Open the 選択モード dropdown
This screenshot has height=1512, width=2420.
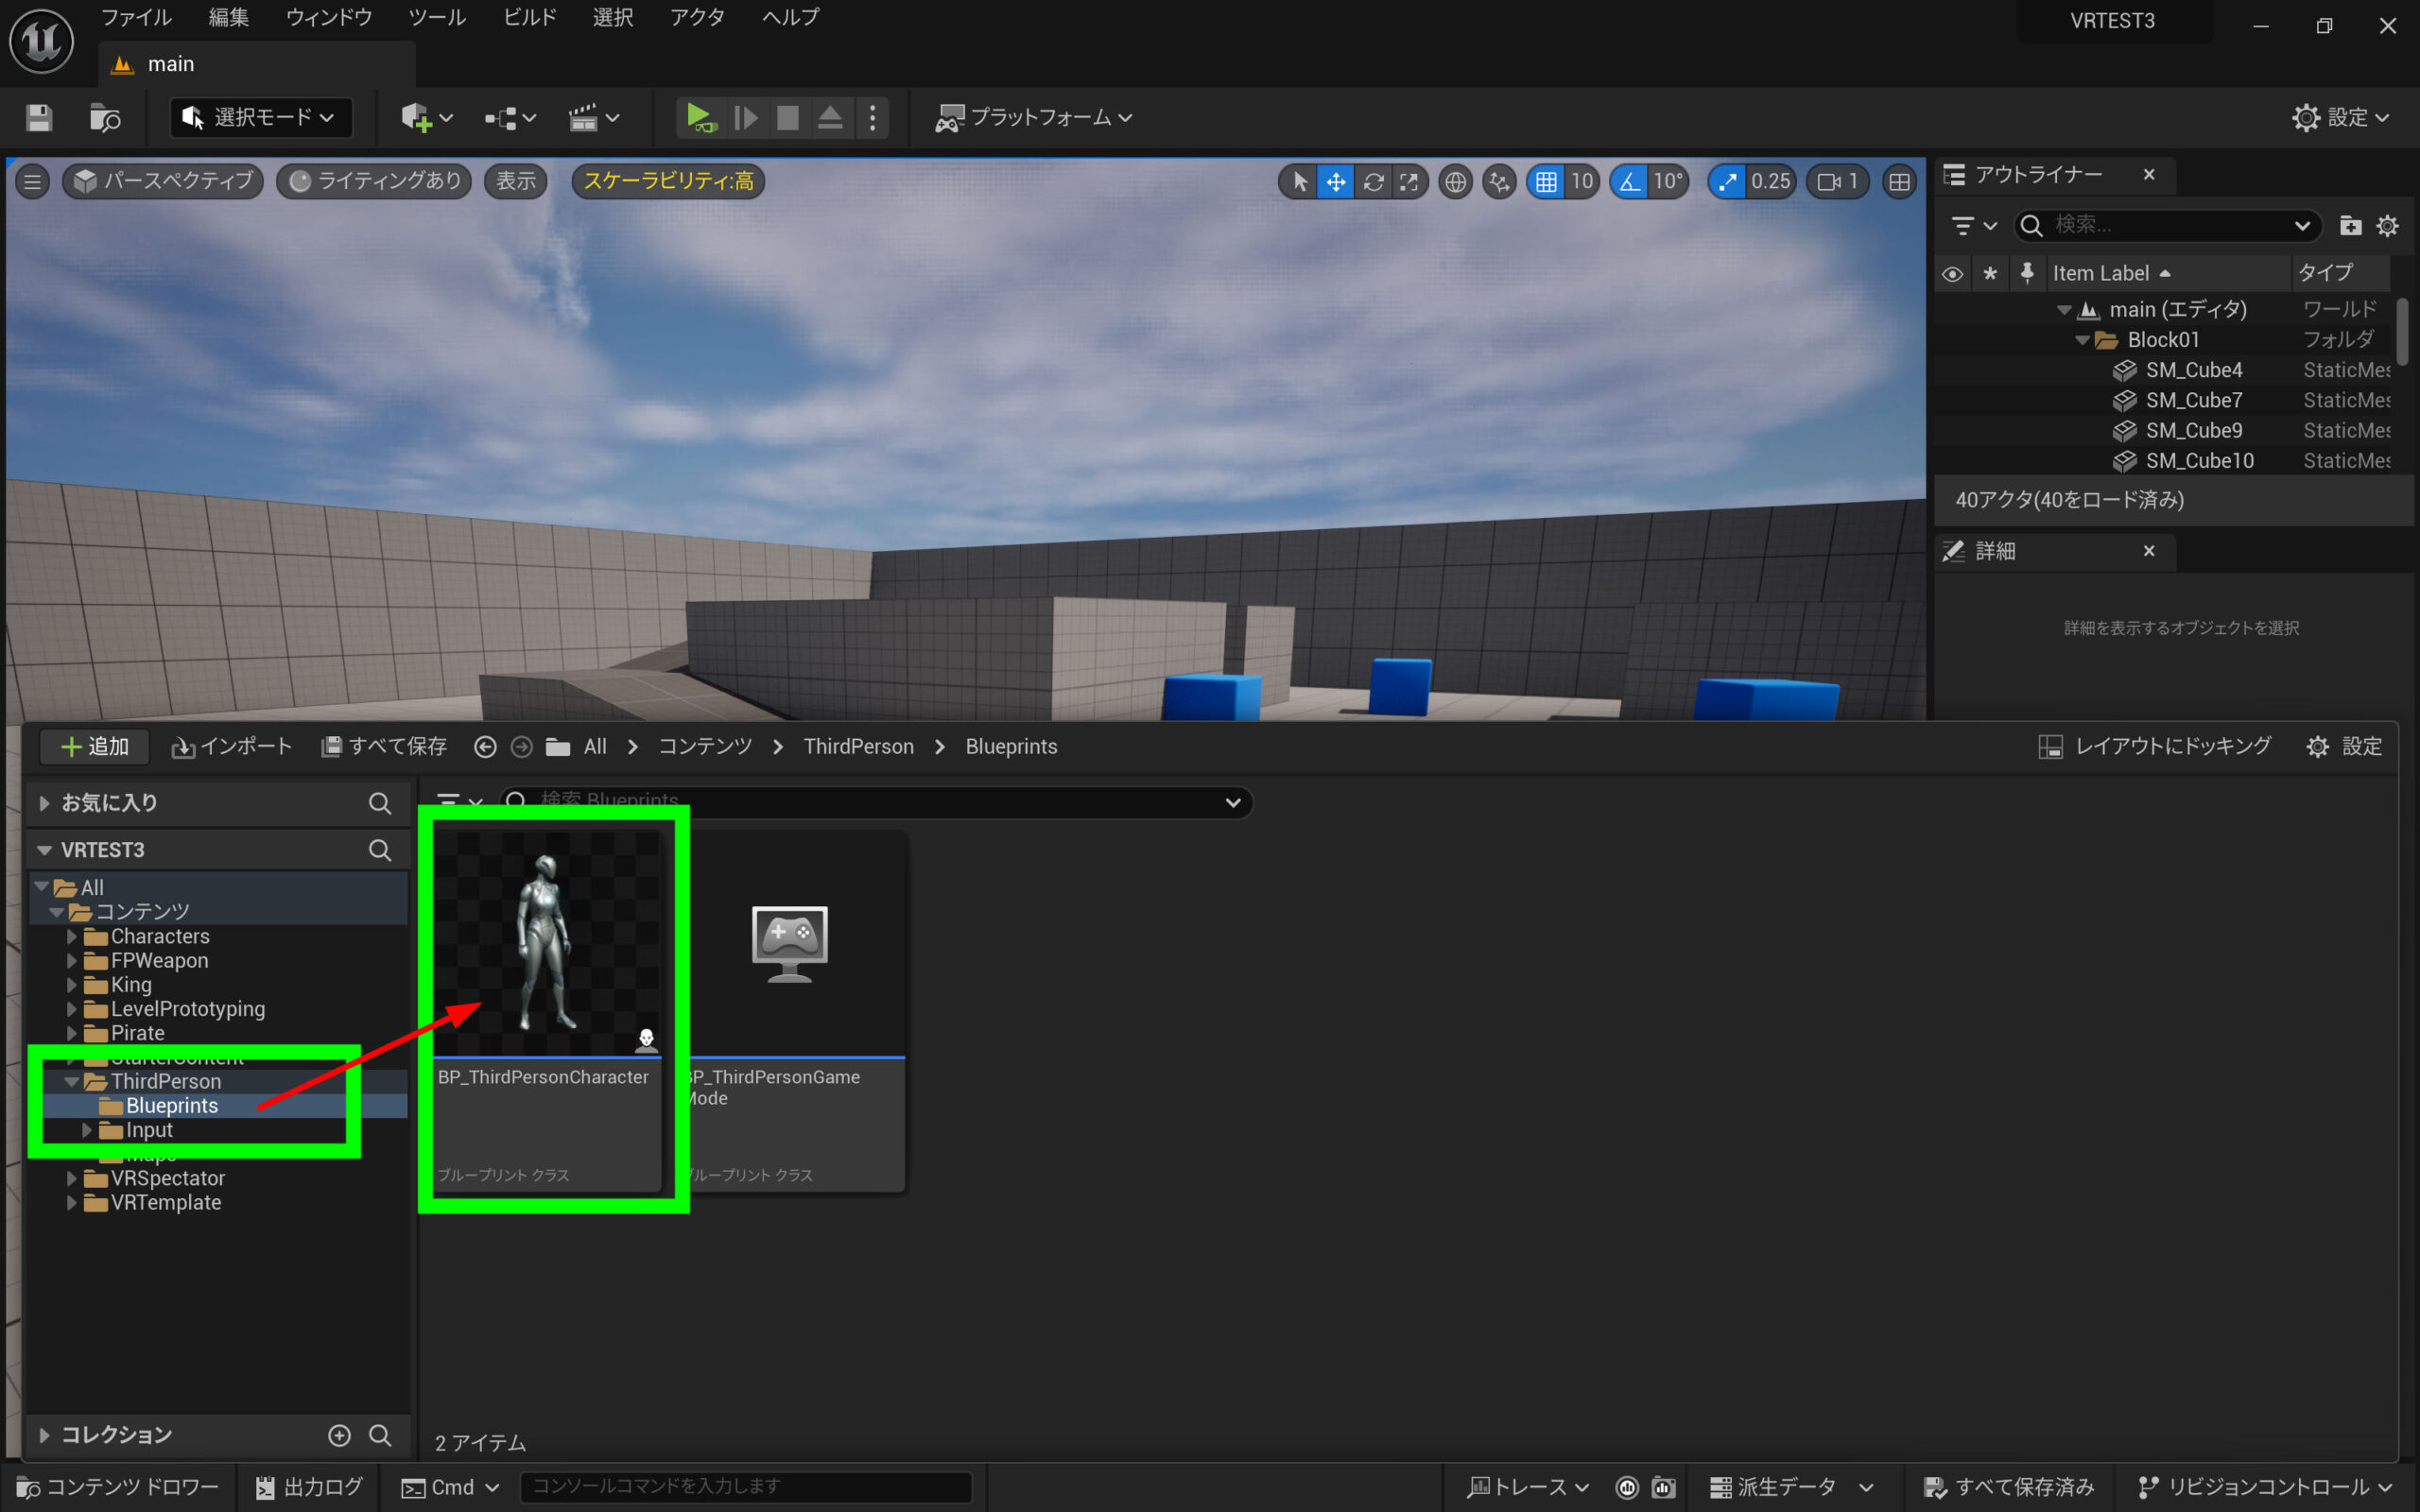pos(260,118)
